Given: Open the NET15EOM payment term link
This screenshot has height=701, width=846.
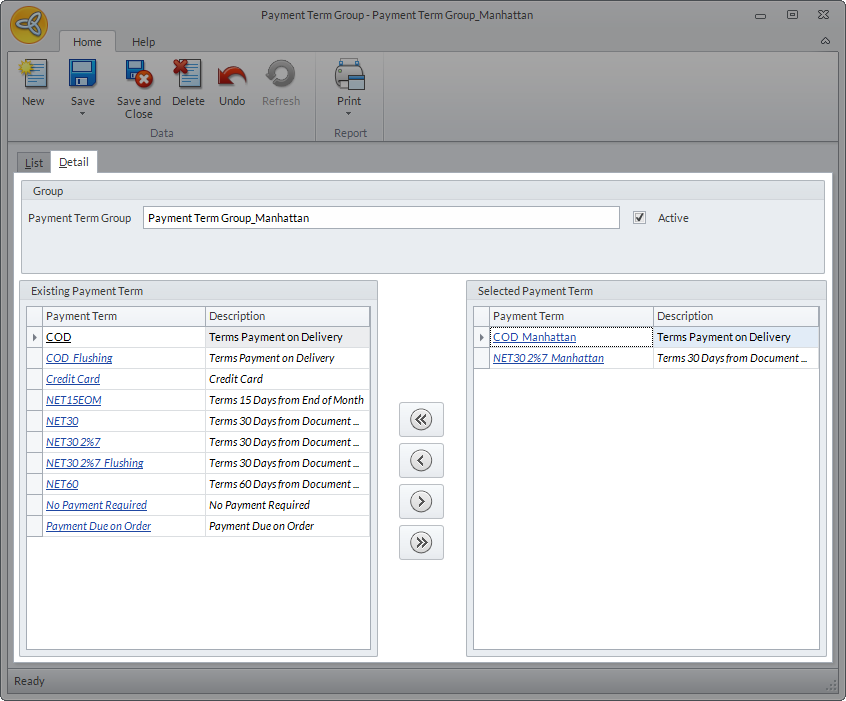Looking at the screenshot, I should (x=74, y=400).
